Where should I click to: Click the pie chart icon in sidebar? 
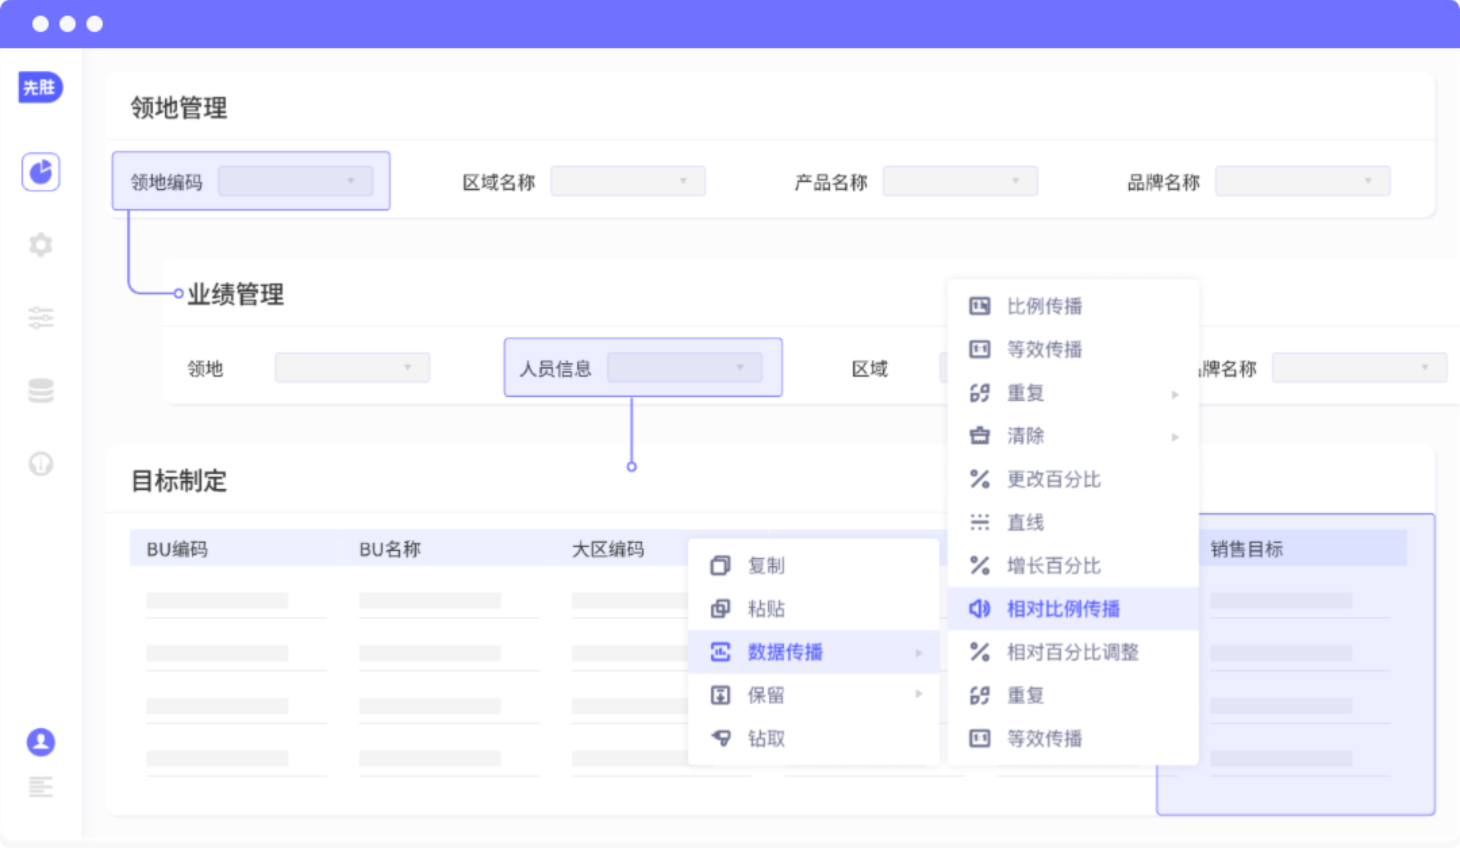41,172
